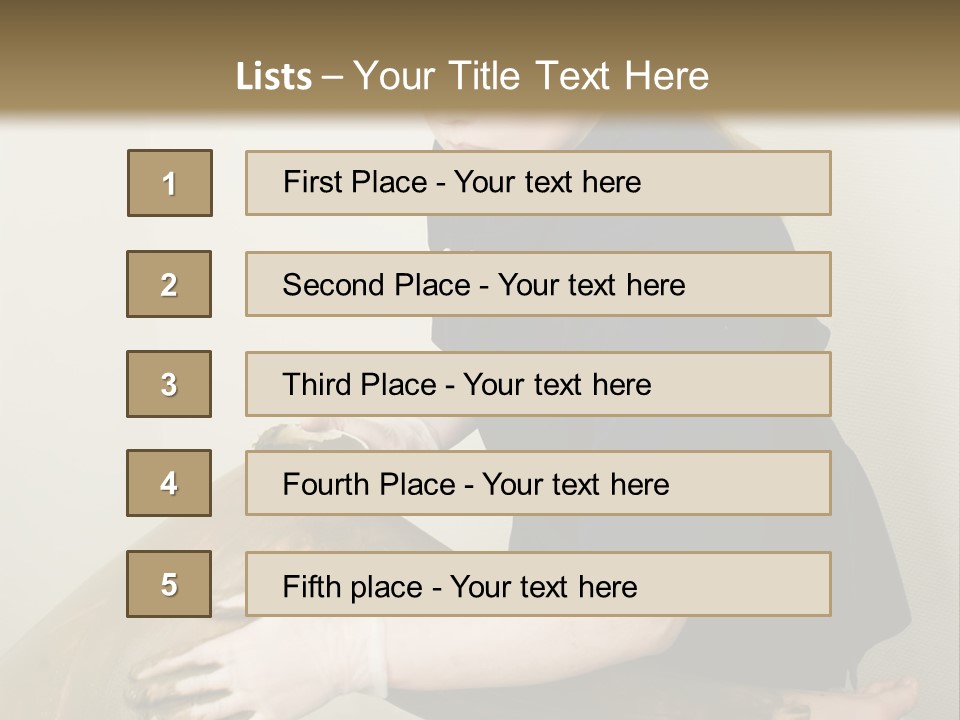Select the Third Place text bar

click(x=538, y=384)
